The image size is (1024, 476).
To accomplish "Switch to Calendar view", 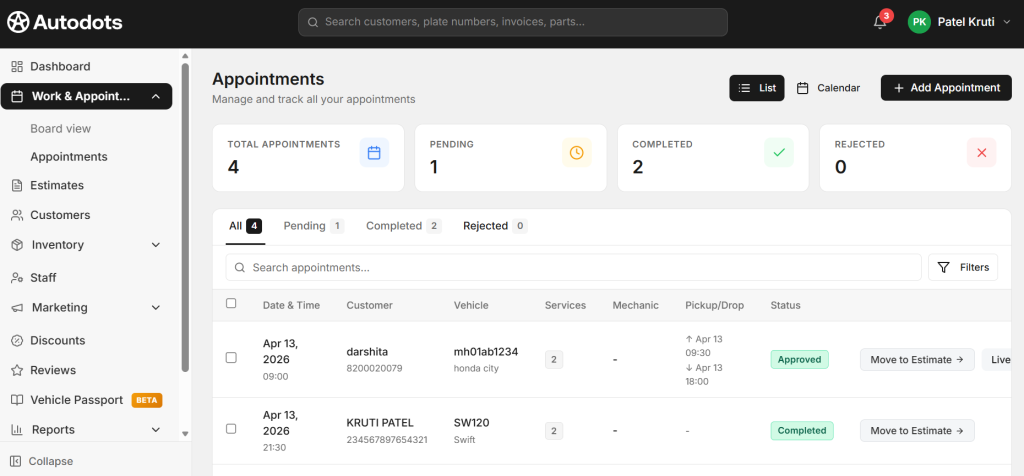I will pos(829,88).
